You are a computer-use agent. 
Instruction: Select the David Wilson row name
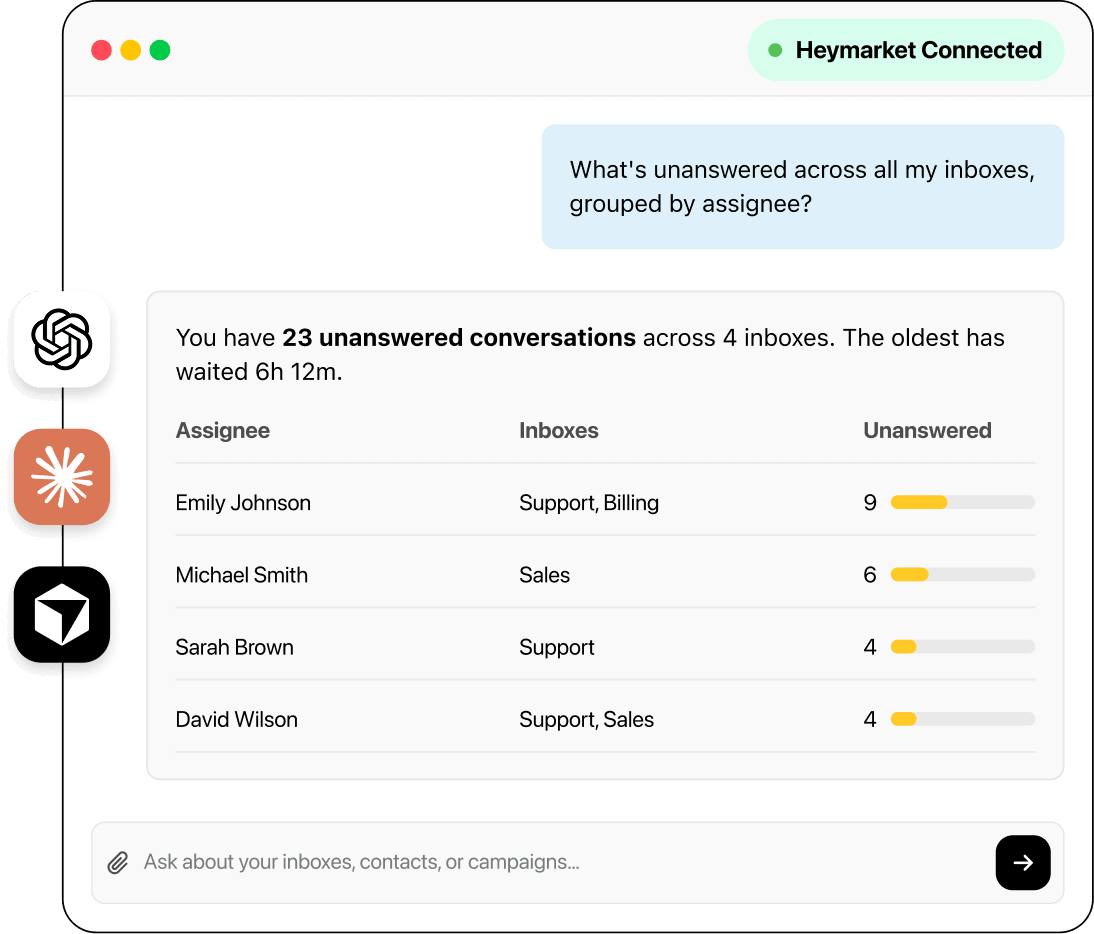coord(237,719)
